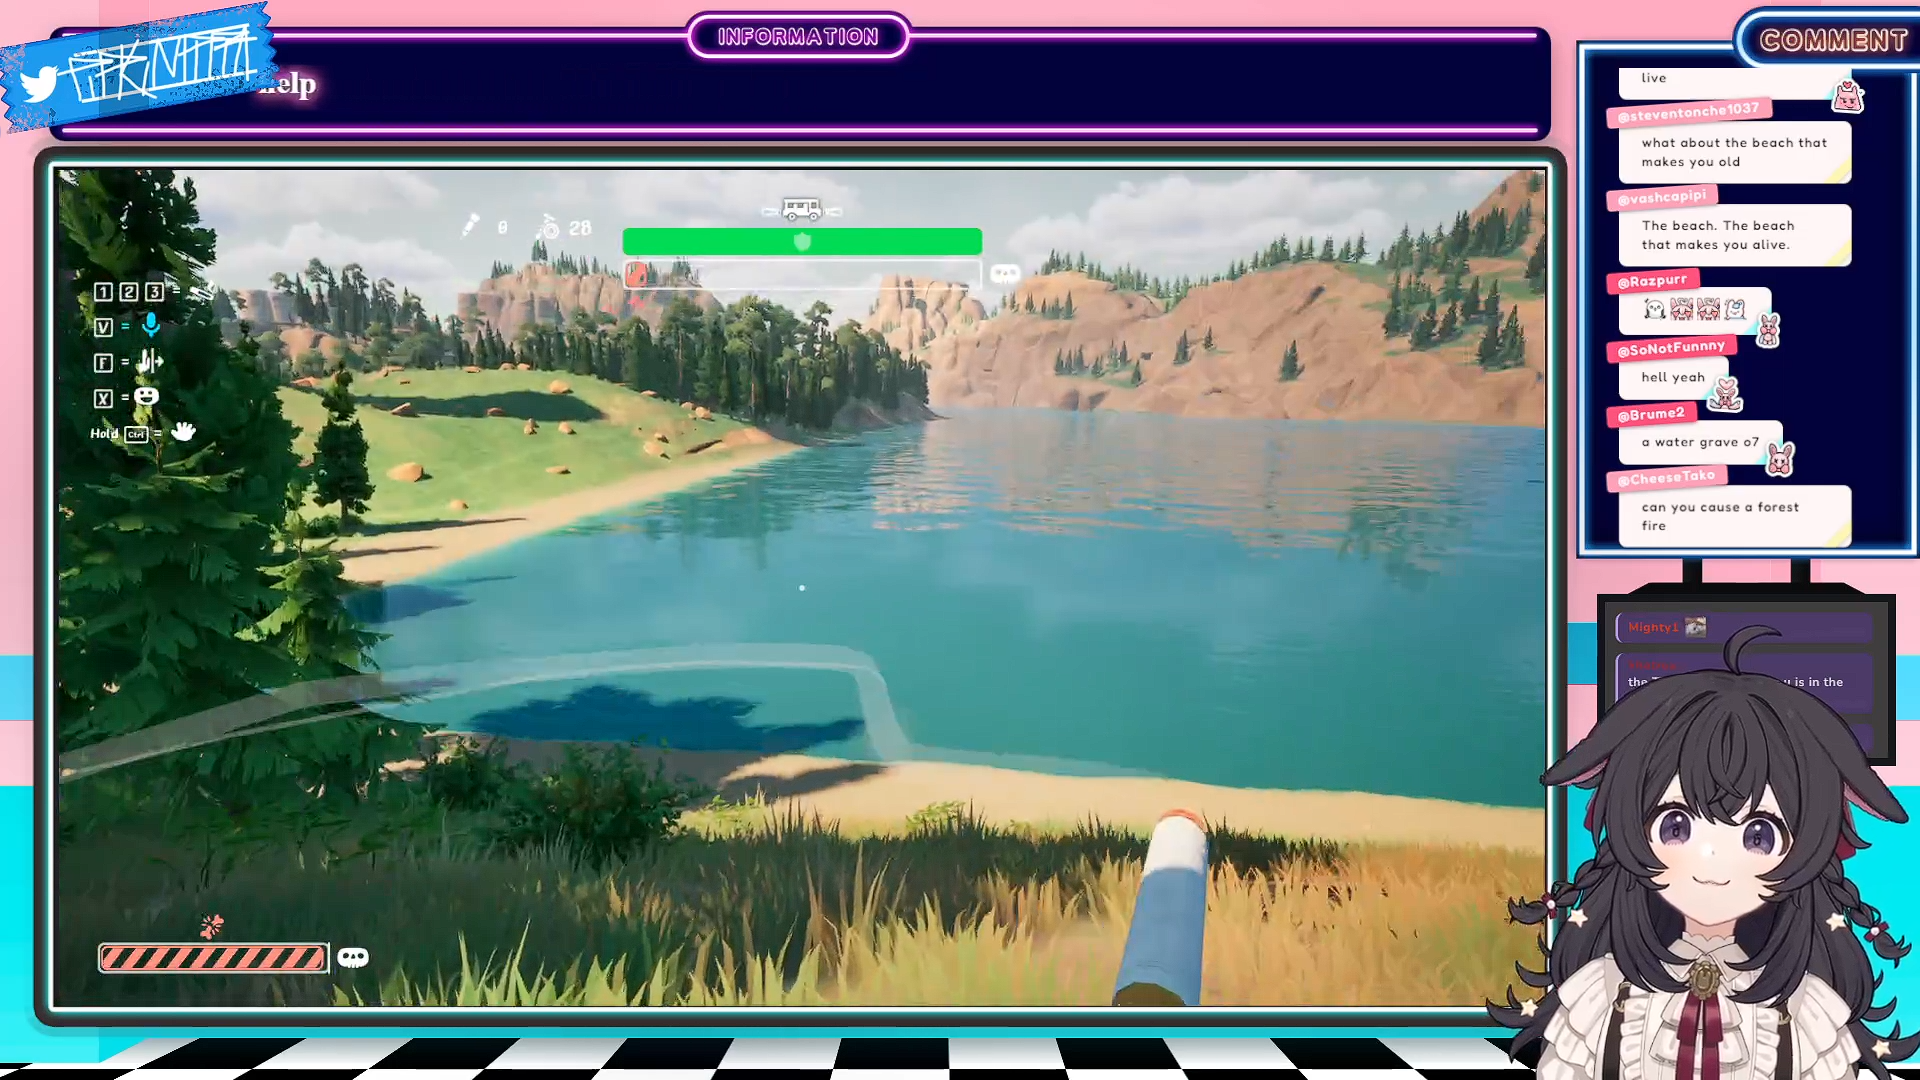
Task: Click the blue microphone voice icon
Action: click(x=151, y=325)
